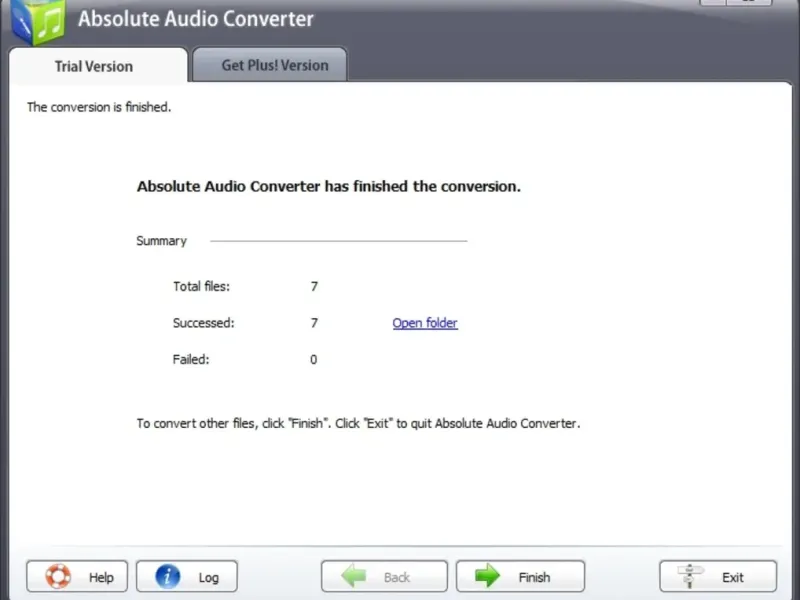
Task: Open the Get Plus! Version tab
Action: coord(270,65)
